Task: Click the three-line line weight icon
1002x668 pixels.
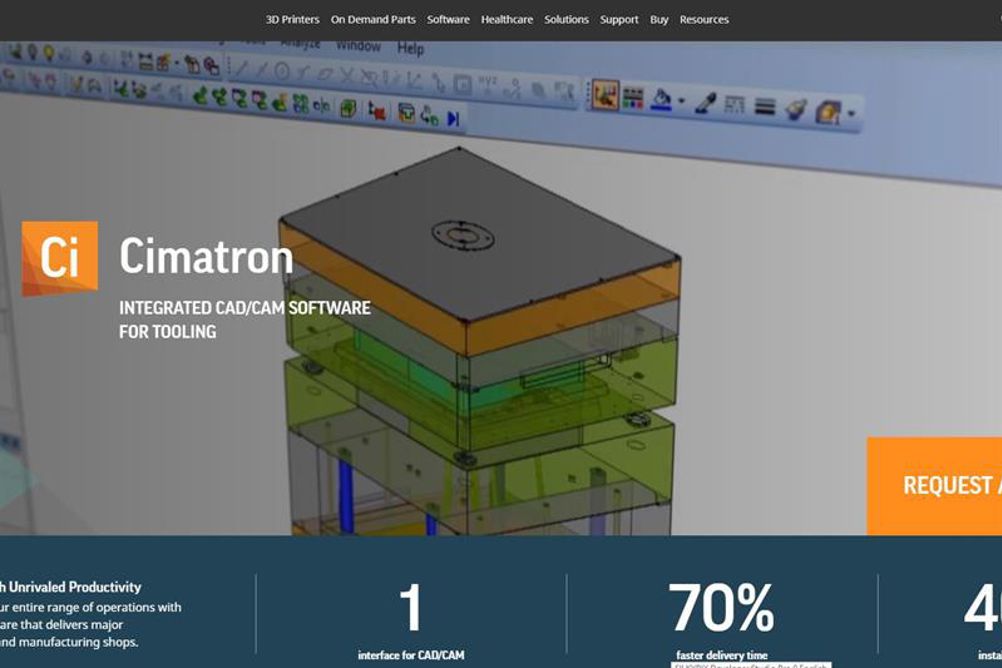Action: [x=765, y=107]
